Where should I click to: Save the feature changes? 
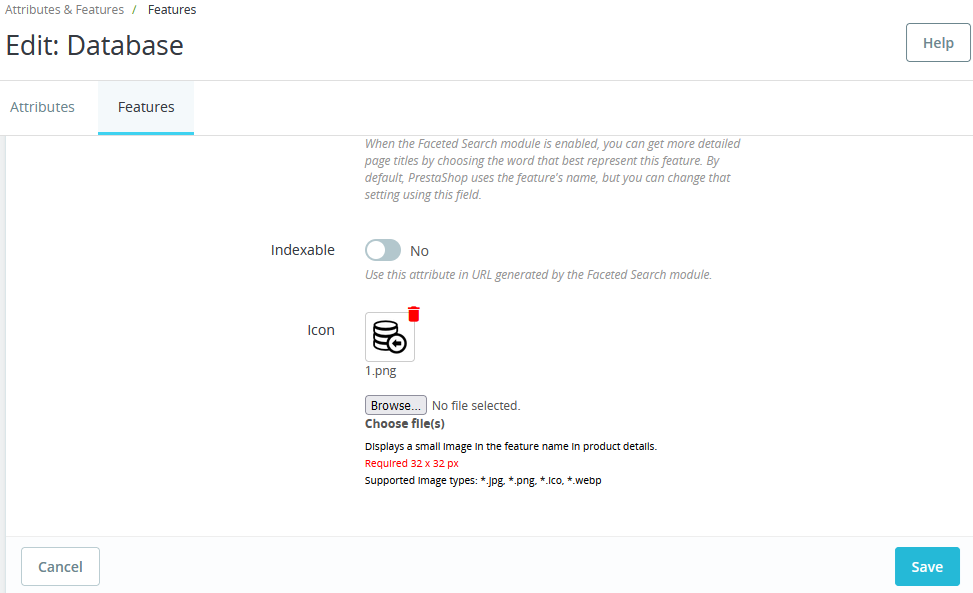click(x=927, y=566)
